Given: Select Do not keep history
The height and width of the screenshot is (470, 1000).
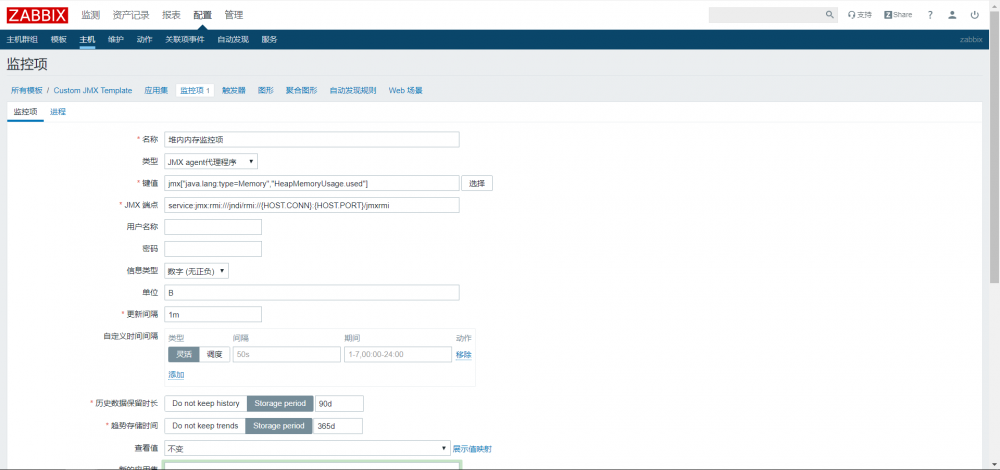Looking at the screenshot, I should point(206,404).
